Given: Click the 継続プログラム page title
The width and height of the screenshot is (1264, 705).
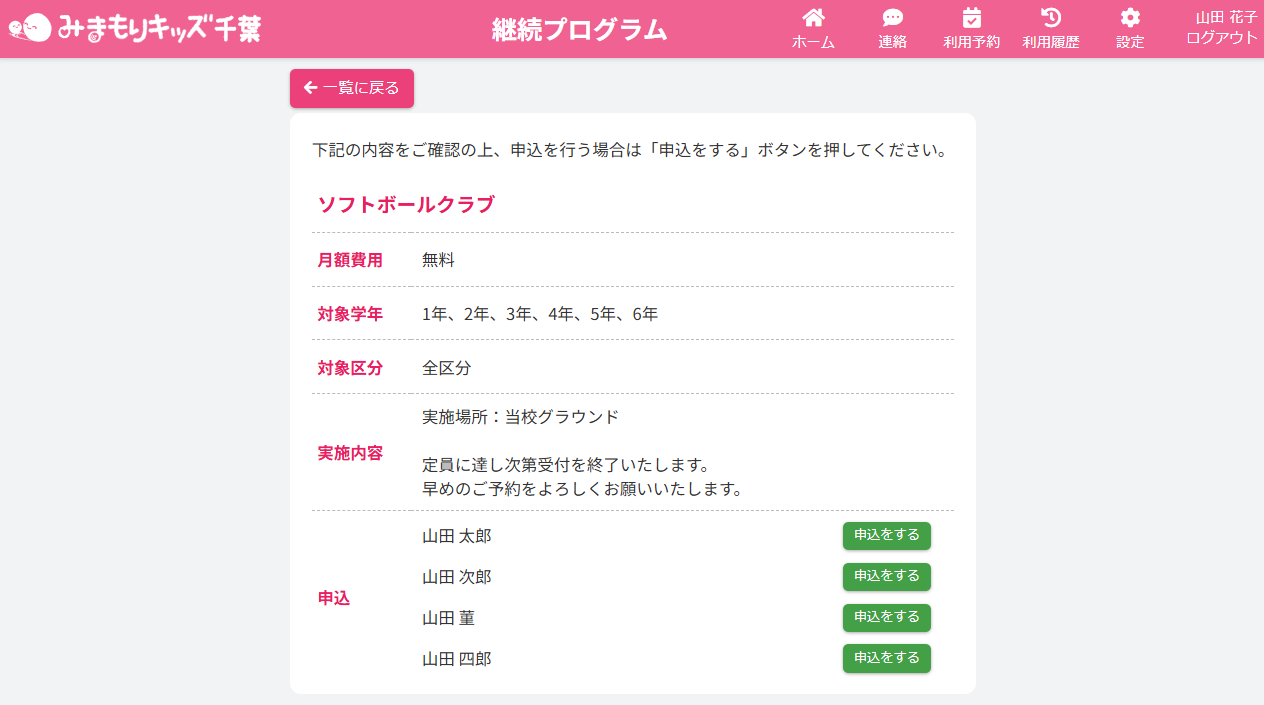Looking at the screenshot, I should tap(579, 30).
